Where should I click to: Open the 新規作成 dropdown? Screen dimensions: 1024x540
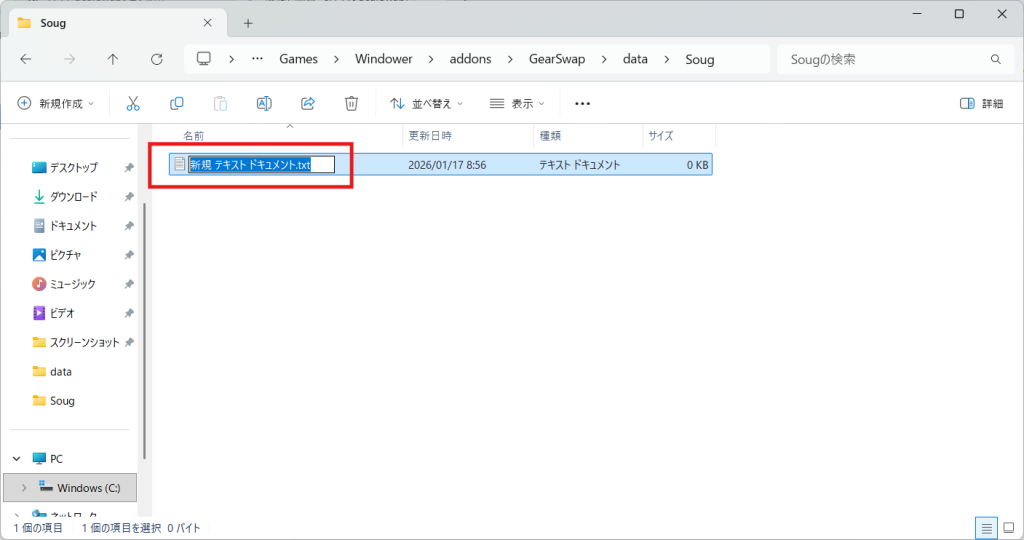click(x=56, y=103)
